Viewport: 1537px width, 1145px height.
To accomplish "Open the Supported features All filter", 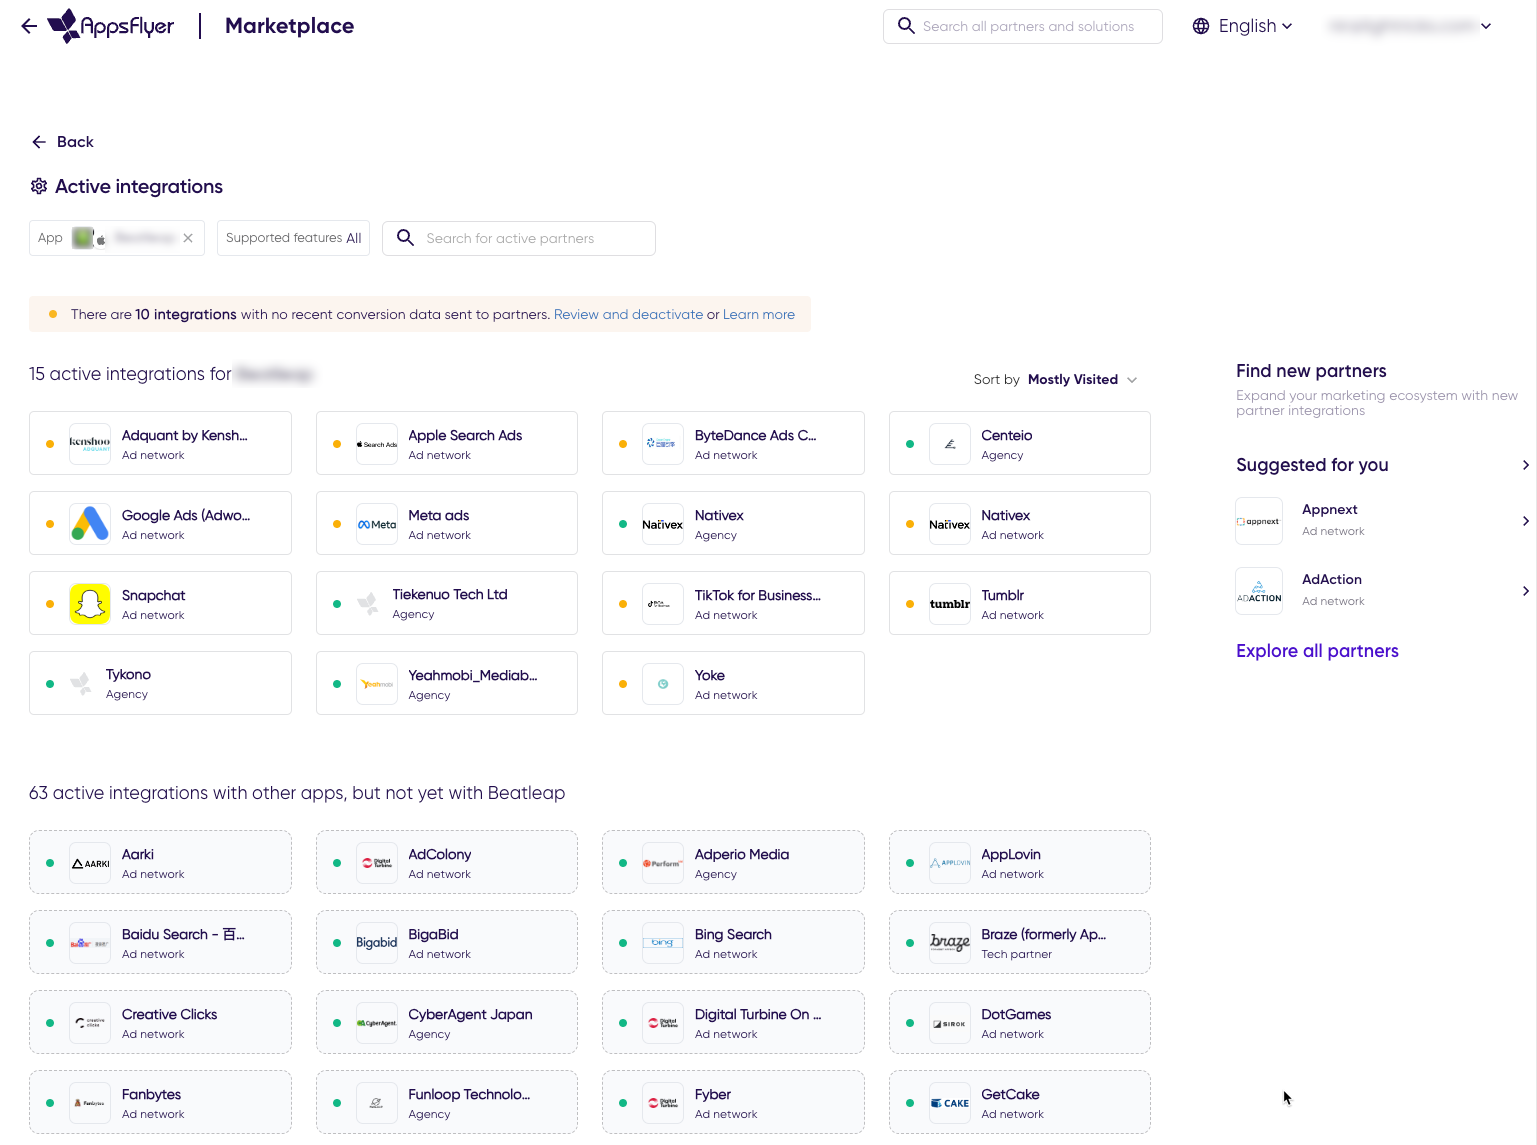I will 293,237.
